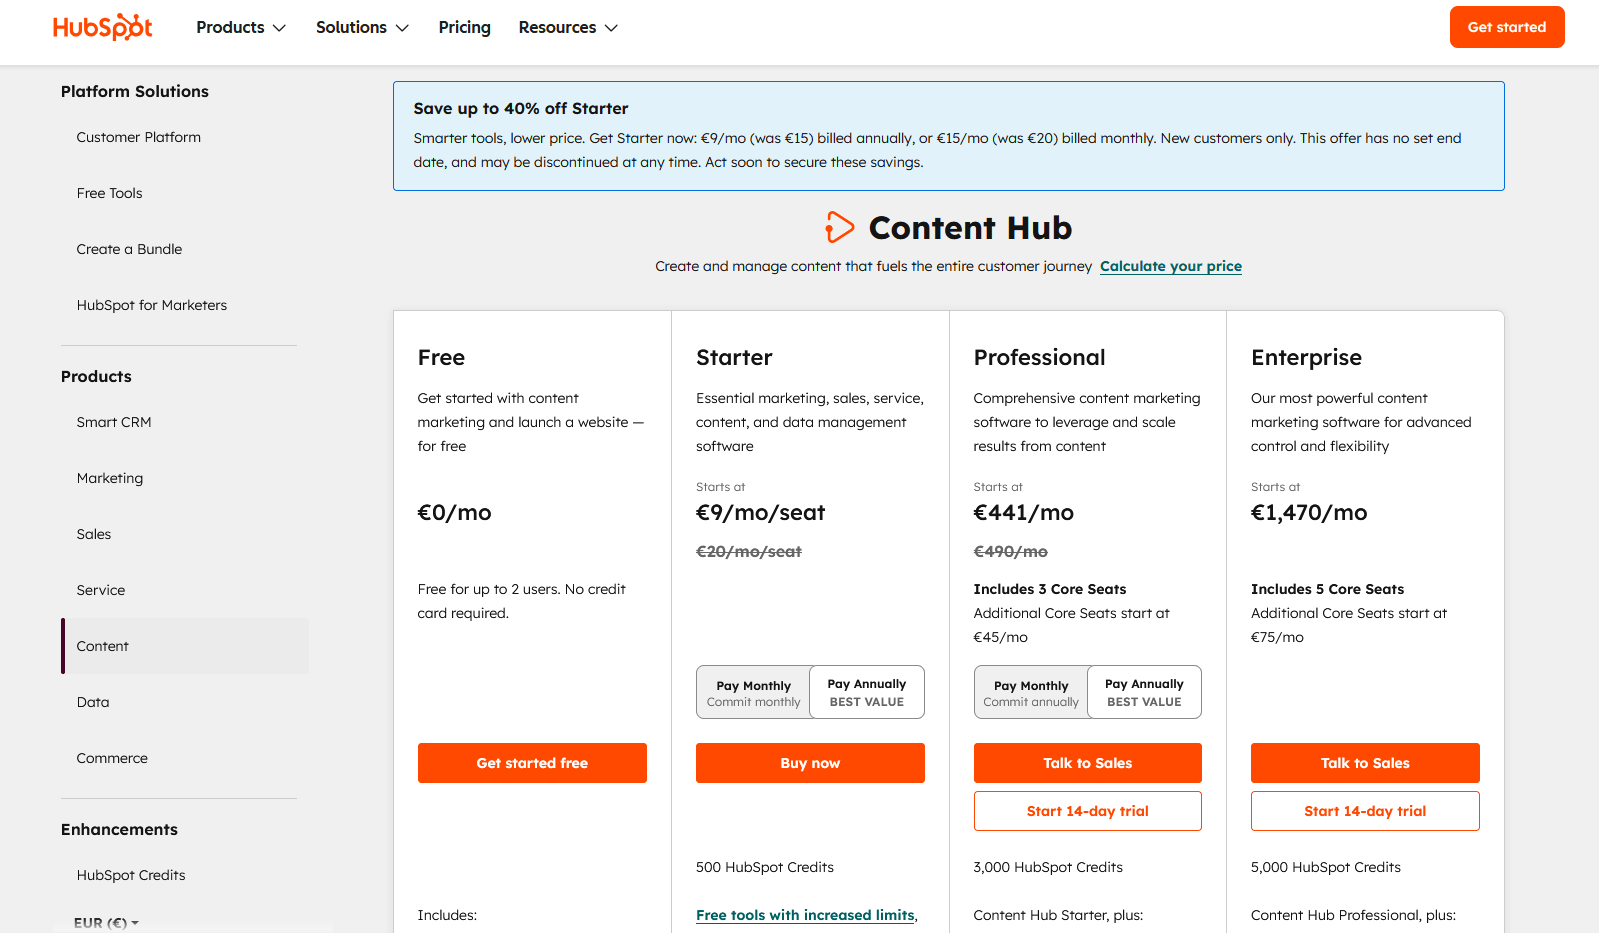Select Service in sidebar

coord(101,590)
